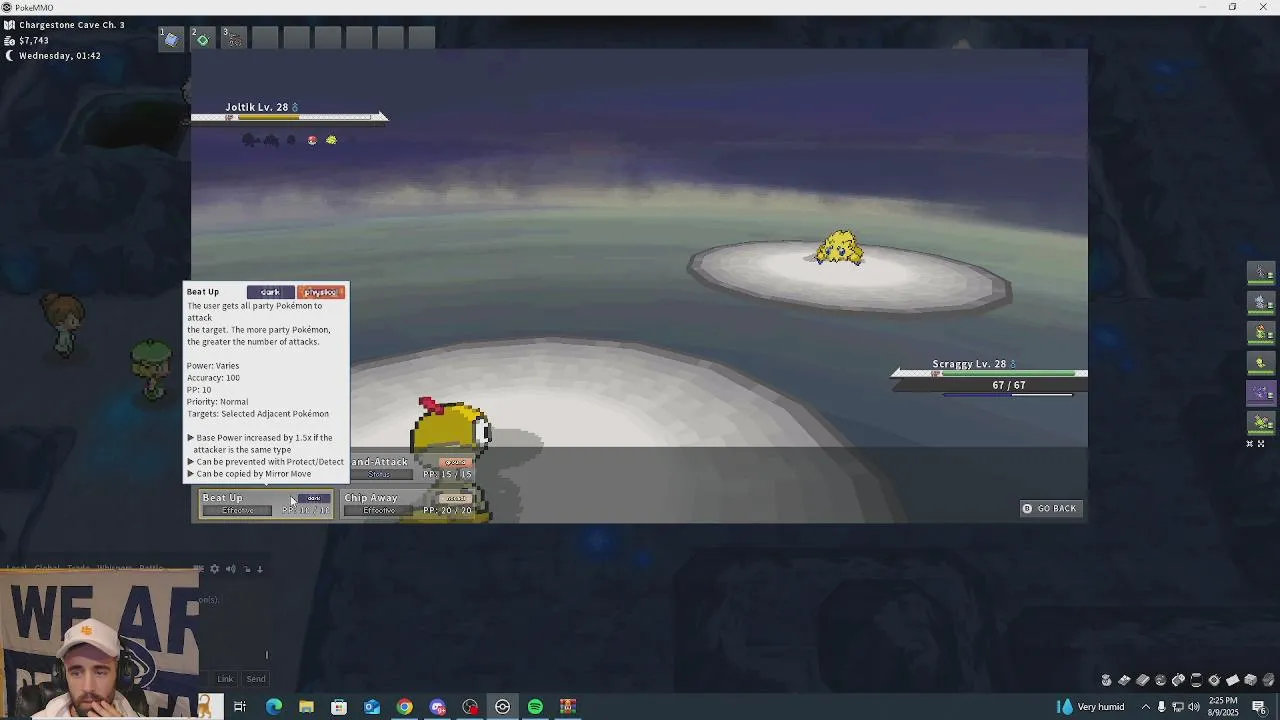Click the Poké Ball icon under Joltik
This screenshot has height=720, width=1280.
click(312, 140)
